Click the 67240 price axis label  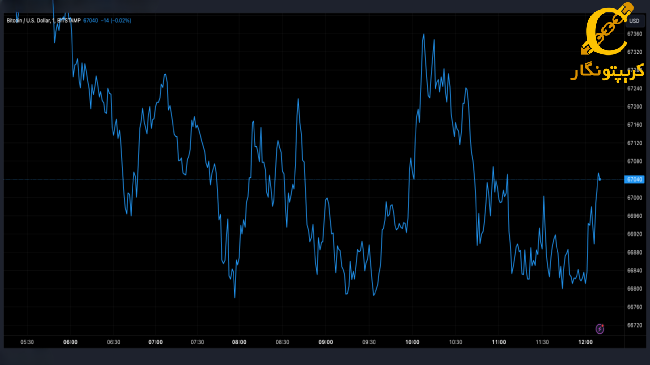pyautogui.click(x=635, y=88)
